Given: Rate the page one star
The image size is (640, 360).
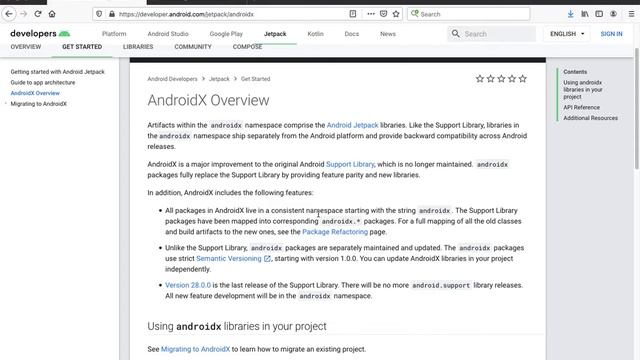Looking at the screenshot, I should (x=480, y=79).
